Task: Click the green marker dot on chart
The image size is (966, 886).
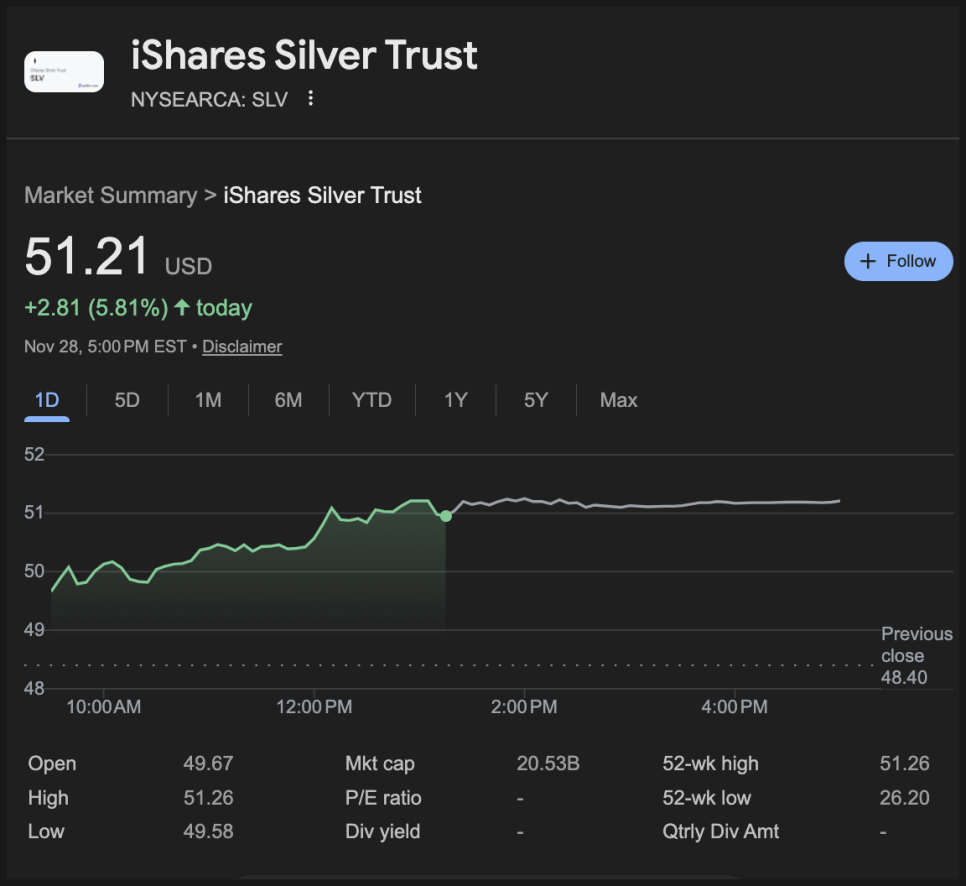Action: tap(446, 516)
